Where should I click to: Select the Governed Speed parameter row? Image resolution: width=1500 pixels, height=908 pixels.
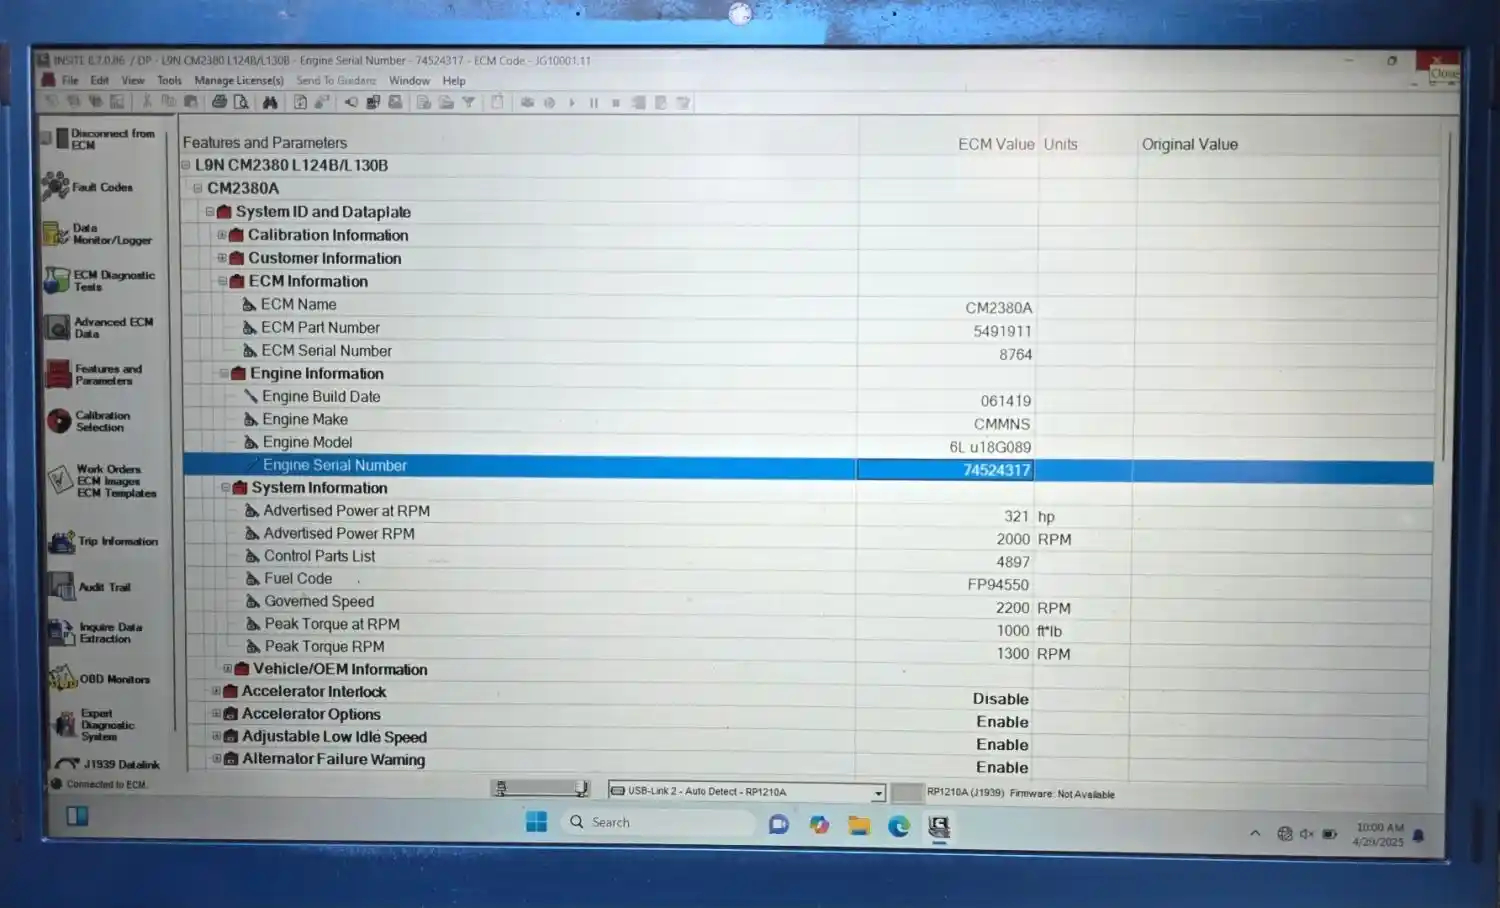click(319, 602)
